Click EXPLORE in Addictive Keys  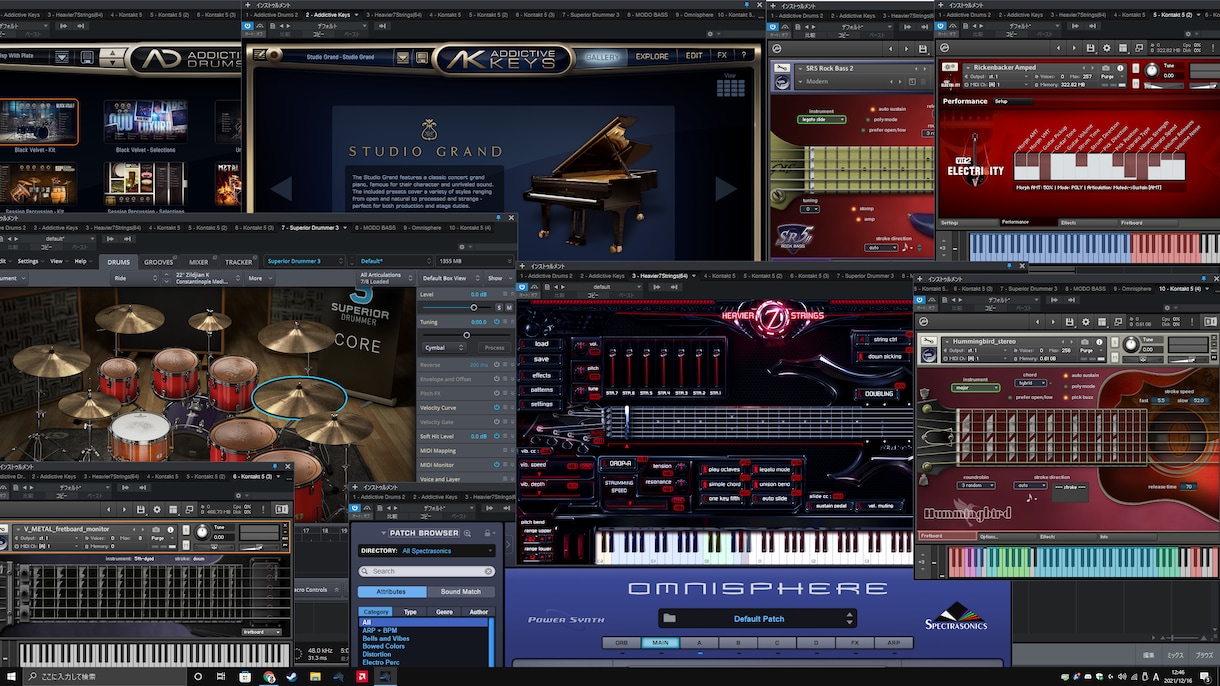pyautogui.click(x=652, y=57)
